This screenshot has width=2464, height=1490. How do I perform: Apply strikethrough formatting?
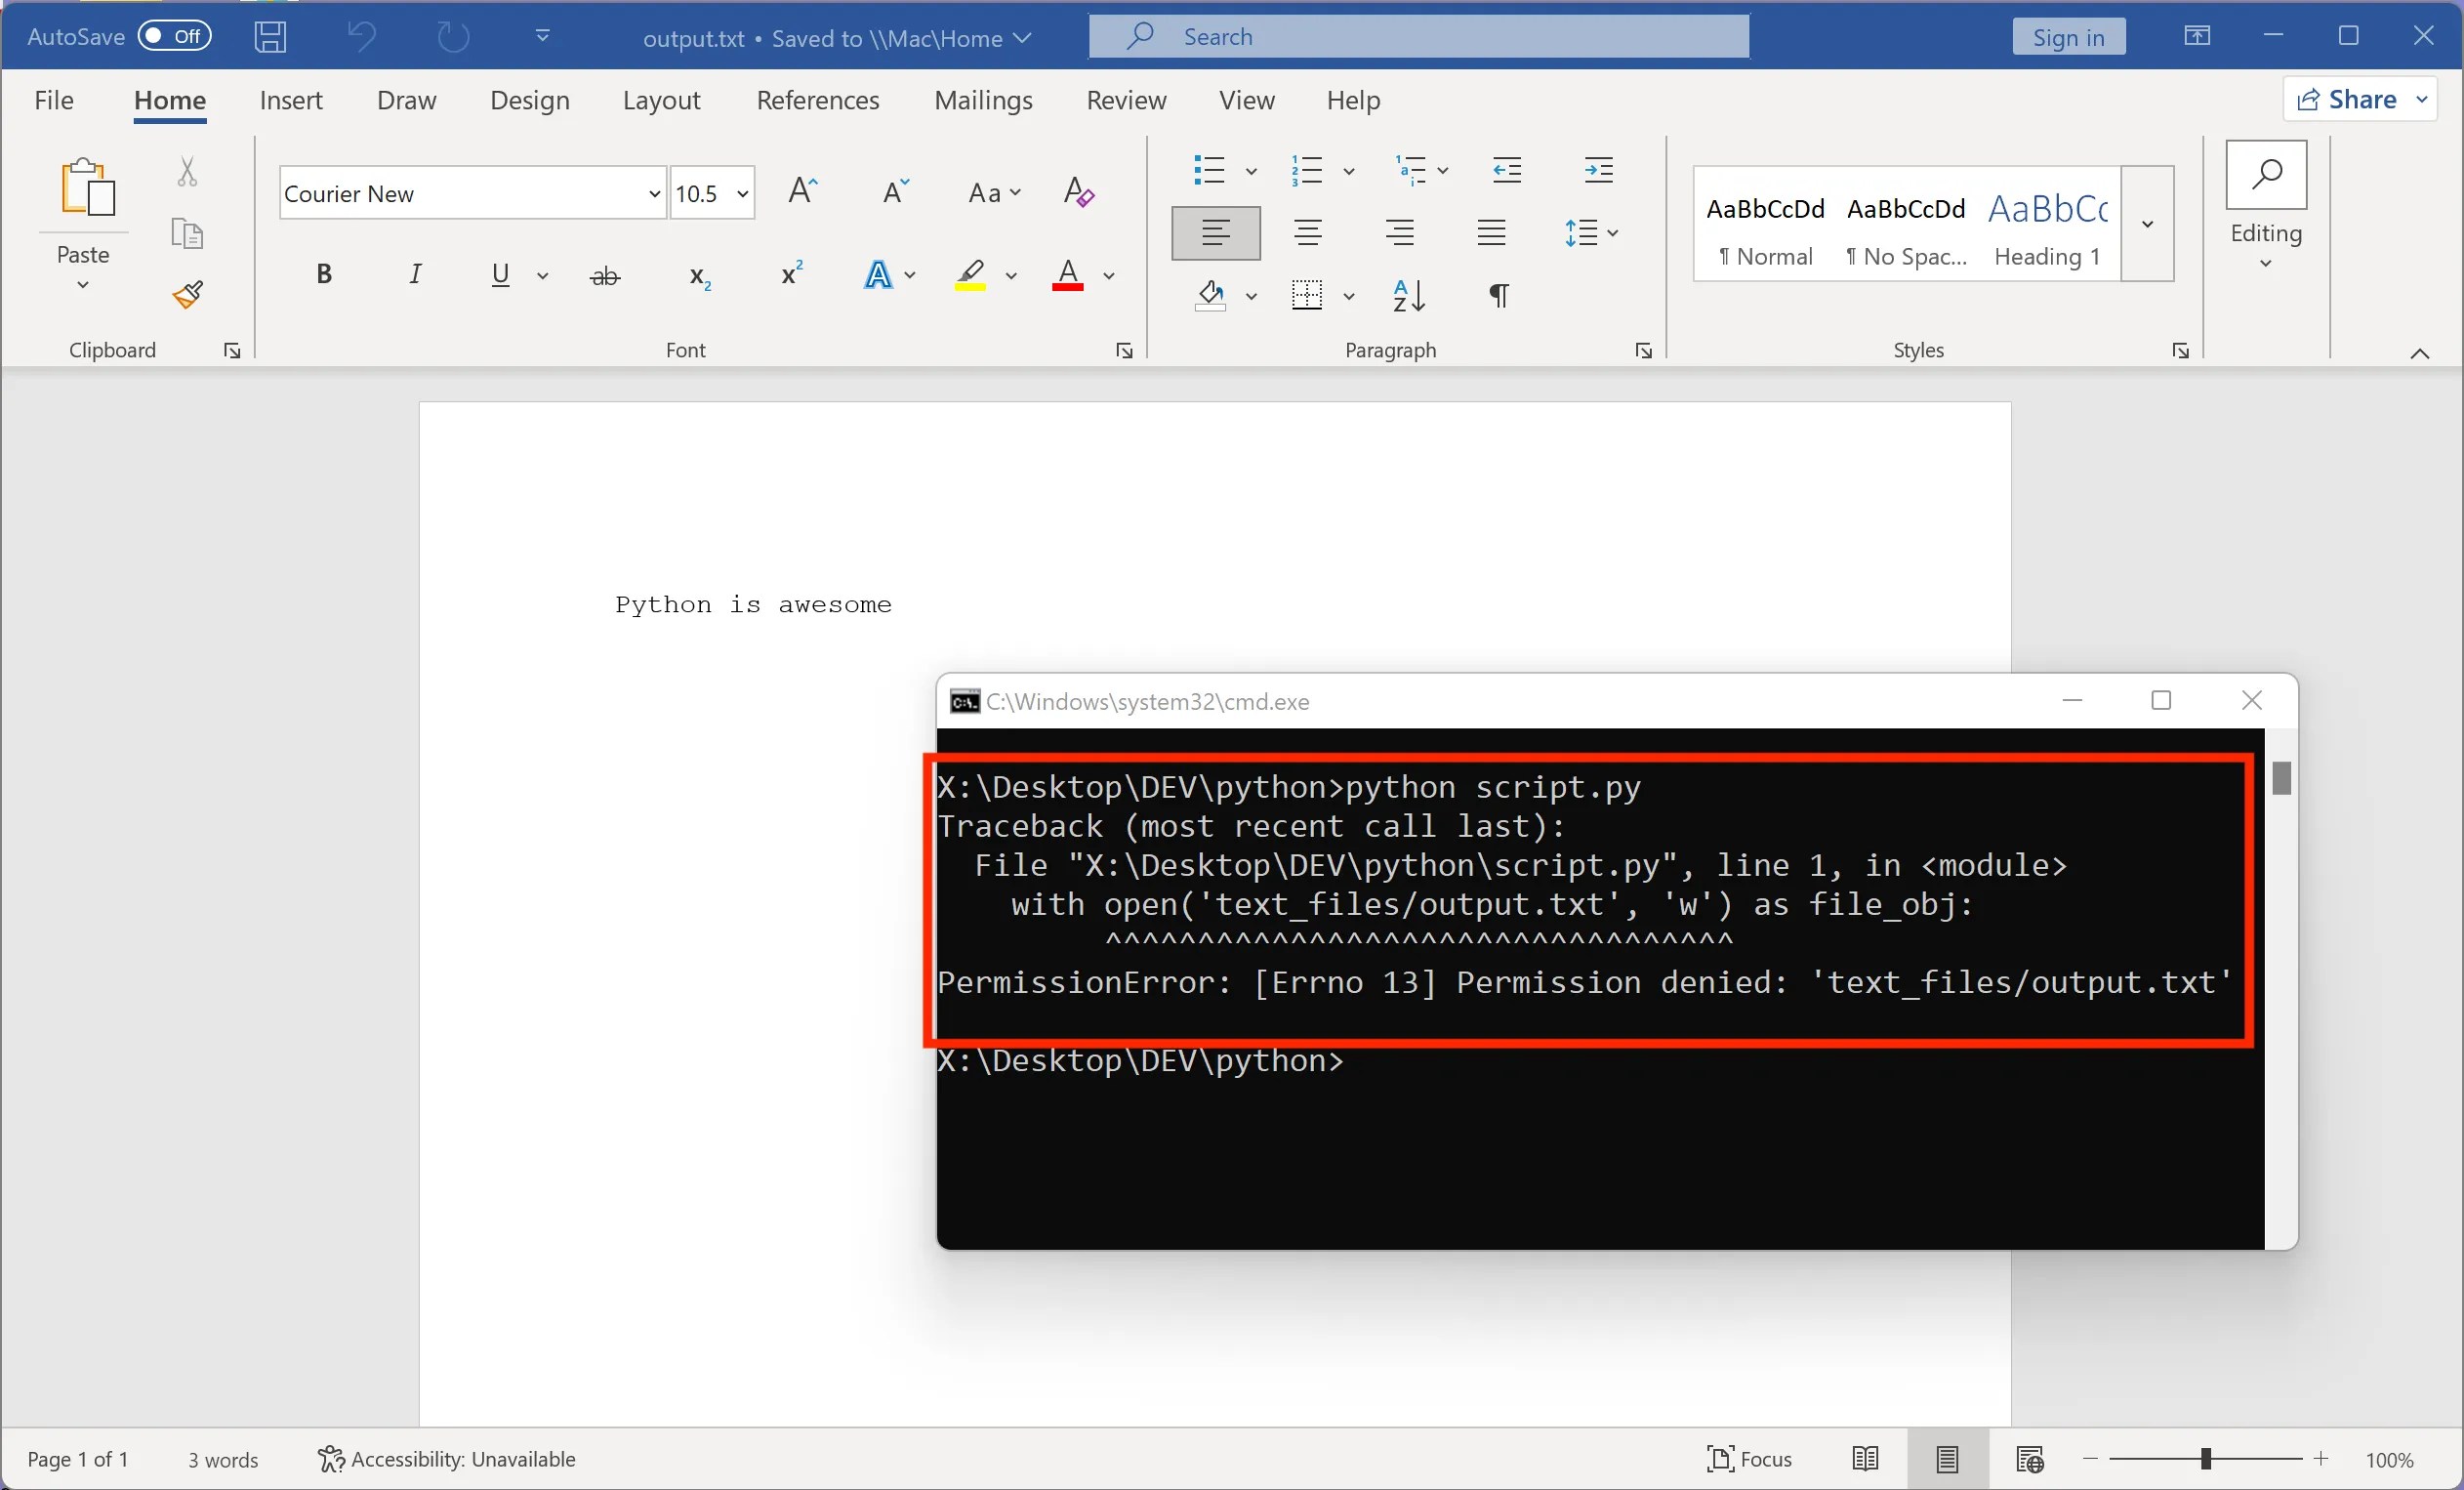[604, 276]
